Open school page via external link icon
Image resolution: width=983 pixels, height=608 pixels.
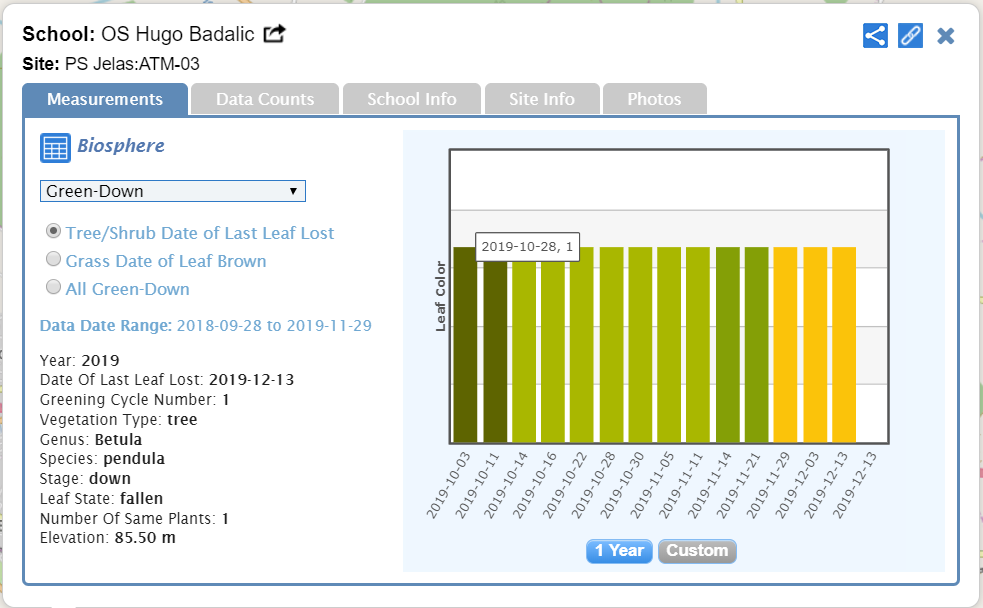[274, 34]
